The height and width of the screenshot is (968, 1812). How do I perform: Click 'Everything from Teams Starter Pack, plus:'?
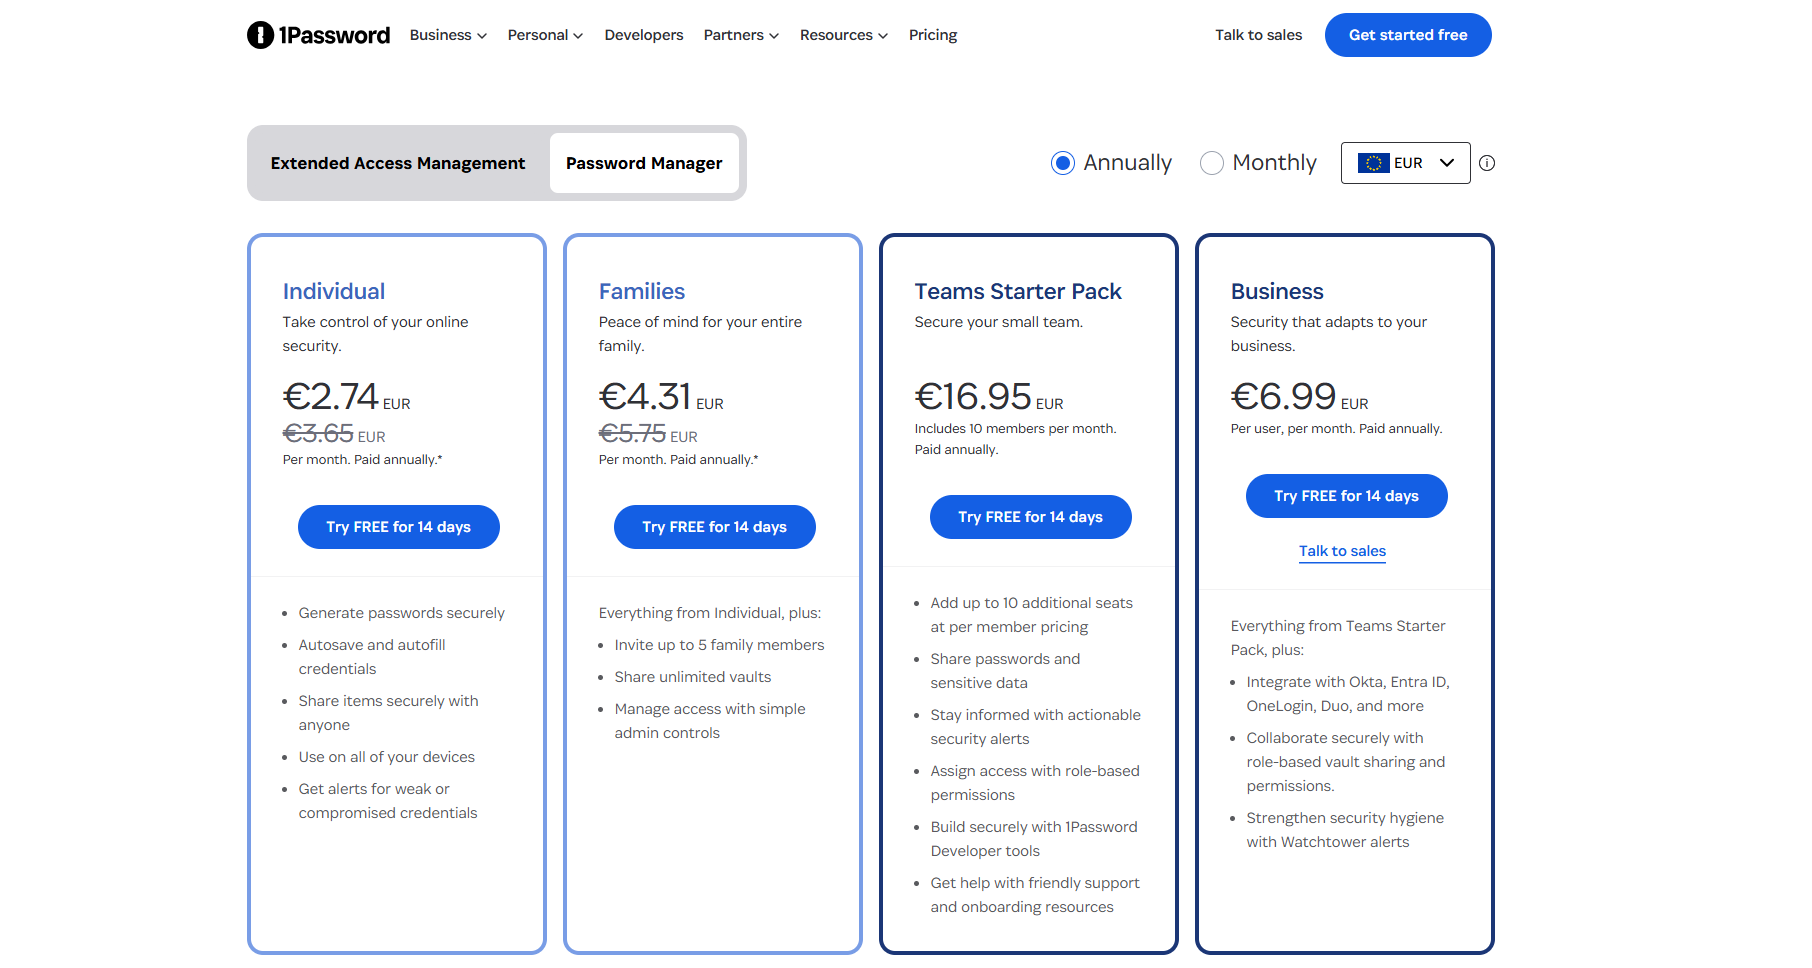point(1338,638)
